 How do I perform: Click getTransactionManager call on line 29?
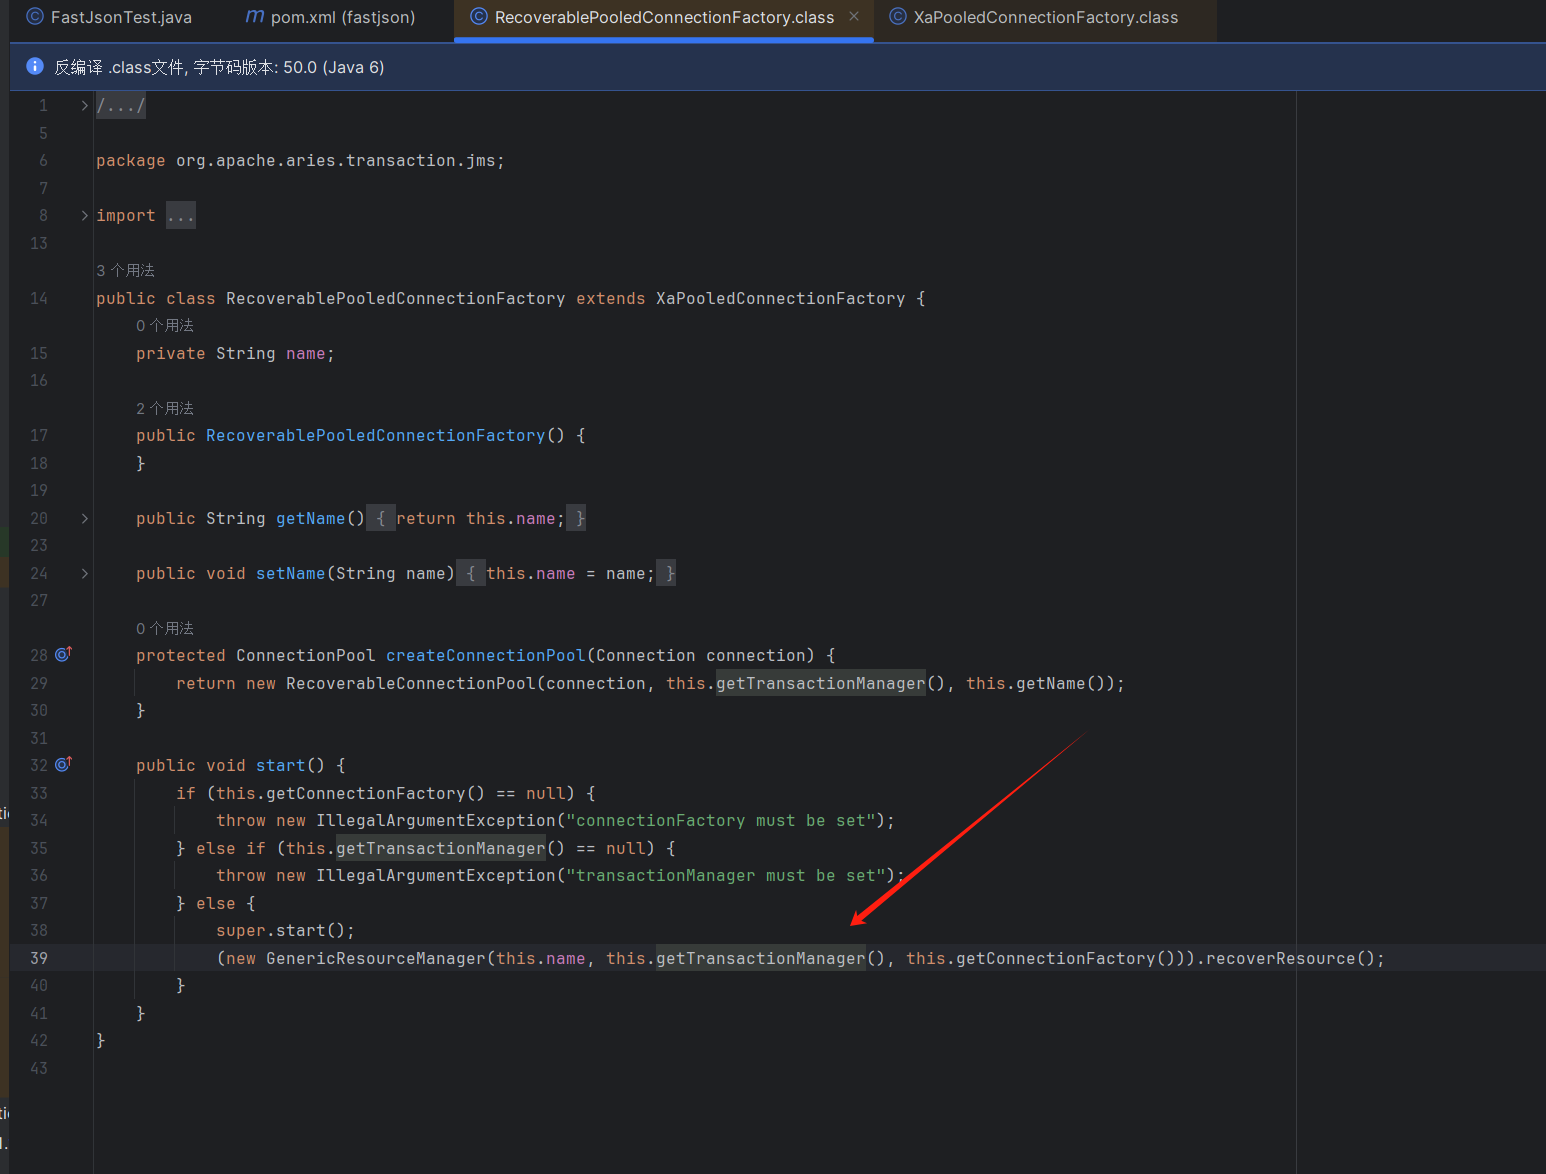point(821,683)
